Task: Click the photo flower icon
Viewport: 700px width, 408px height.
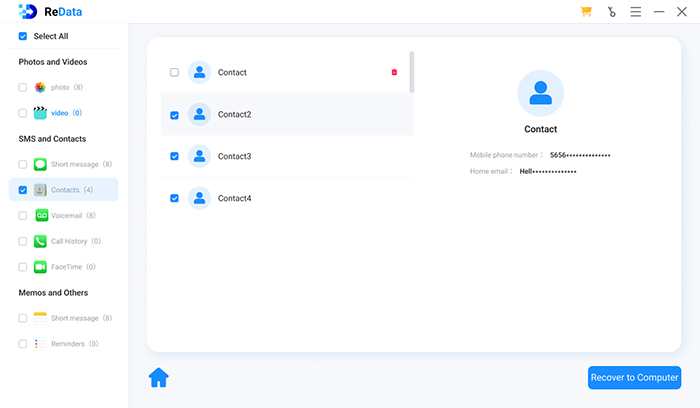Action: coord(40,87)
